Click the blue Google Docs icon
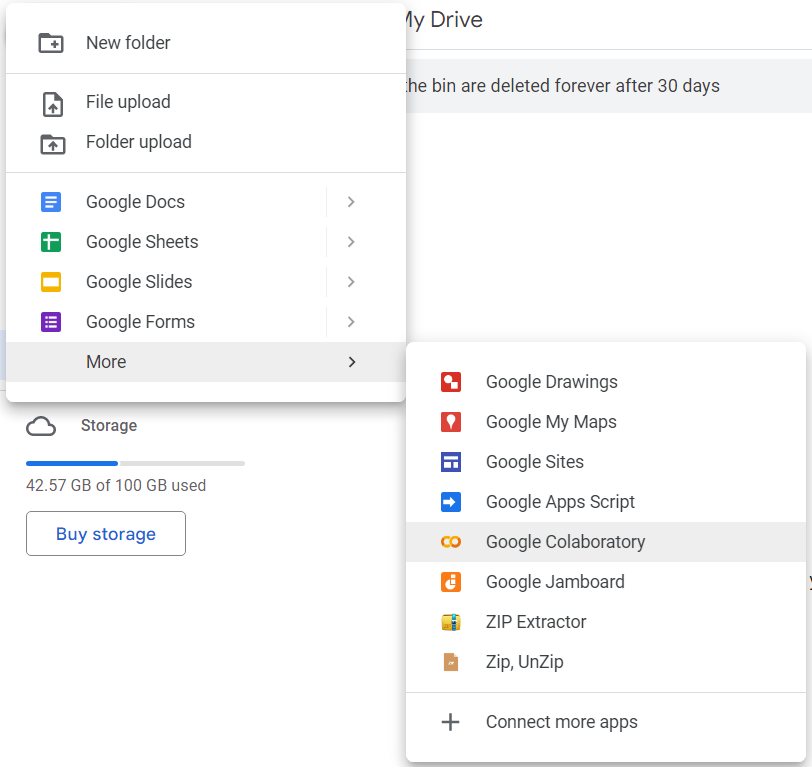The image size is (812, 767). coord(51,202)
